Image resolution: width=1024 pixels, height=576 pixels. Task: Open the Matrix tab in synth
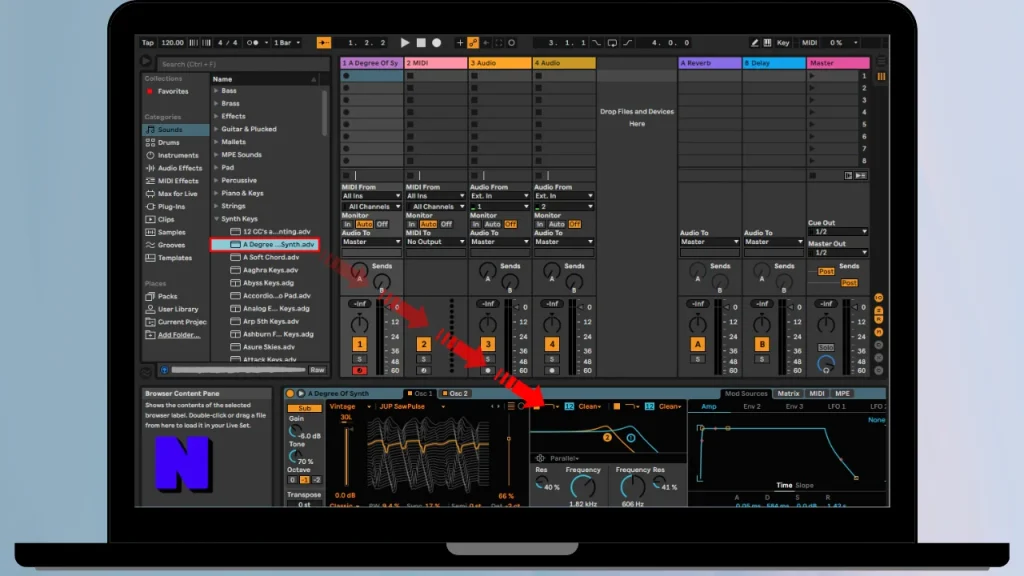[788, 393]
